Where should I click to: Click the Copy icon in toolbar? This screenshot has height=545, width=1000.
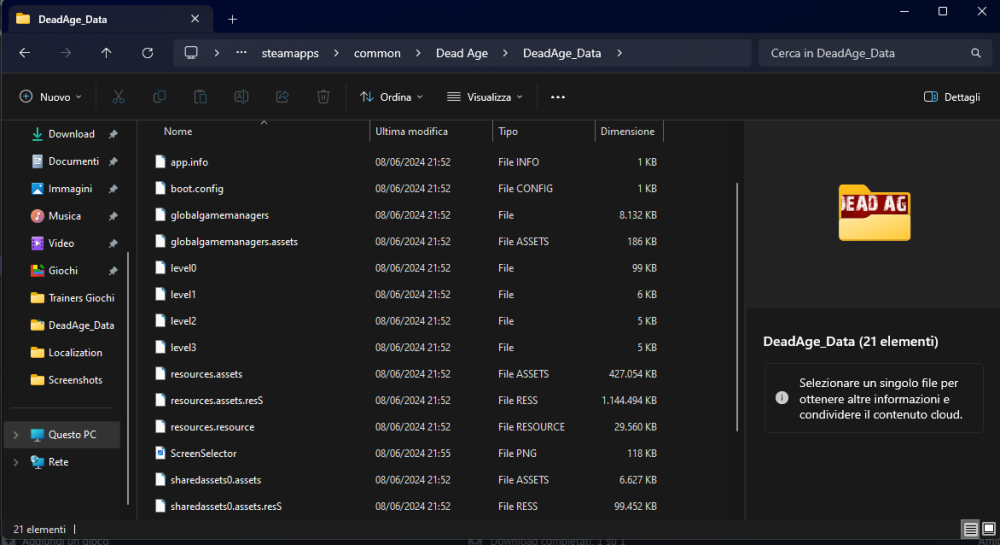pyautogui.click(x=159, y=97)
